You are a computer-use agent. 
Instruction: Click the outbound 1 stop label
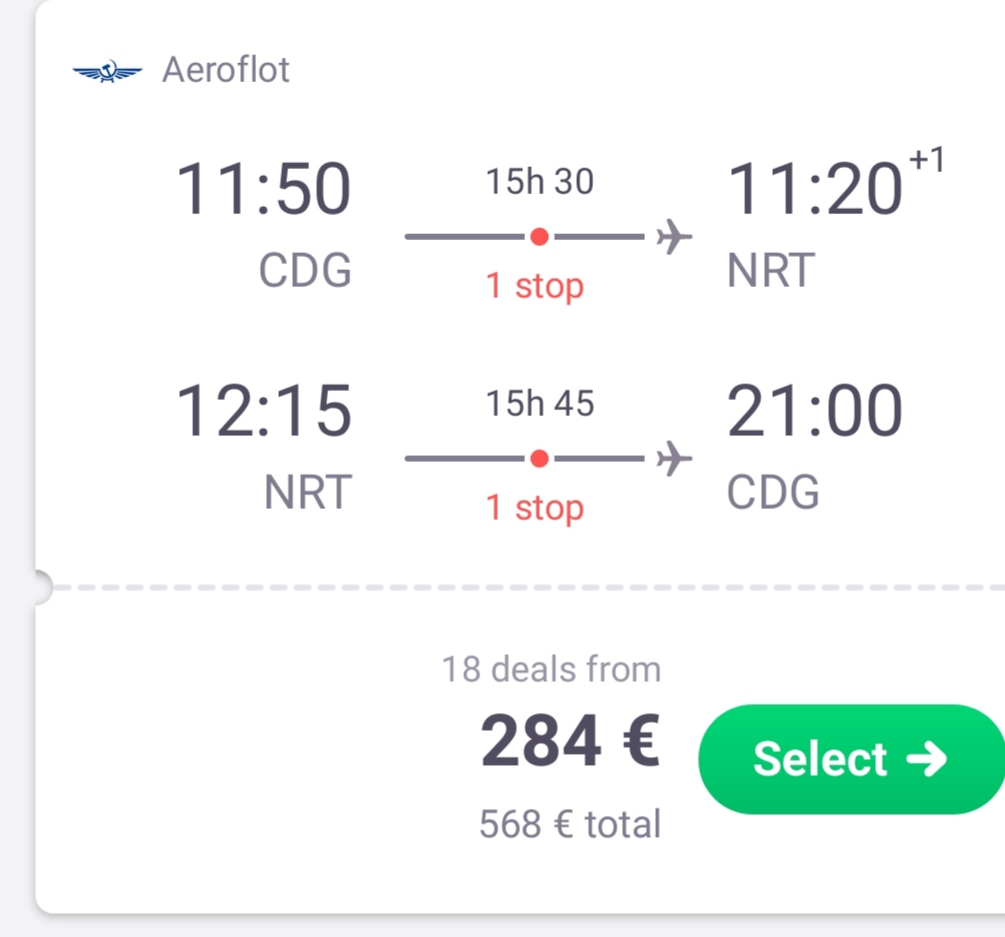(535, 286)
